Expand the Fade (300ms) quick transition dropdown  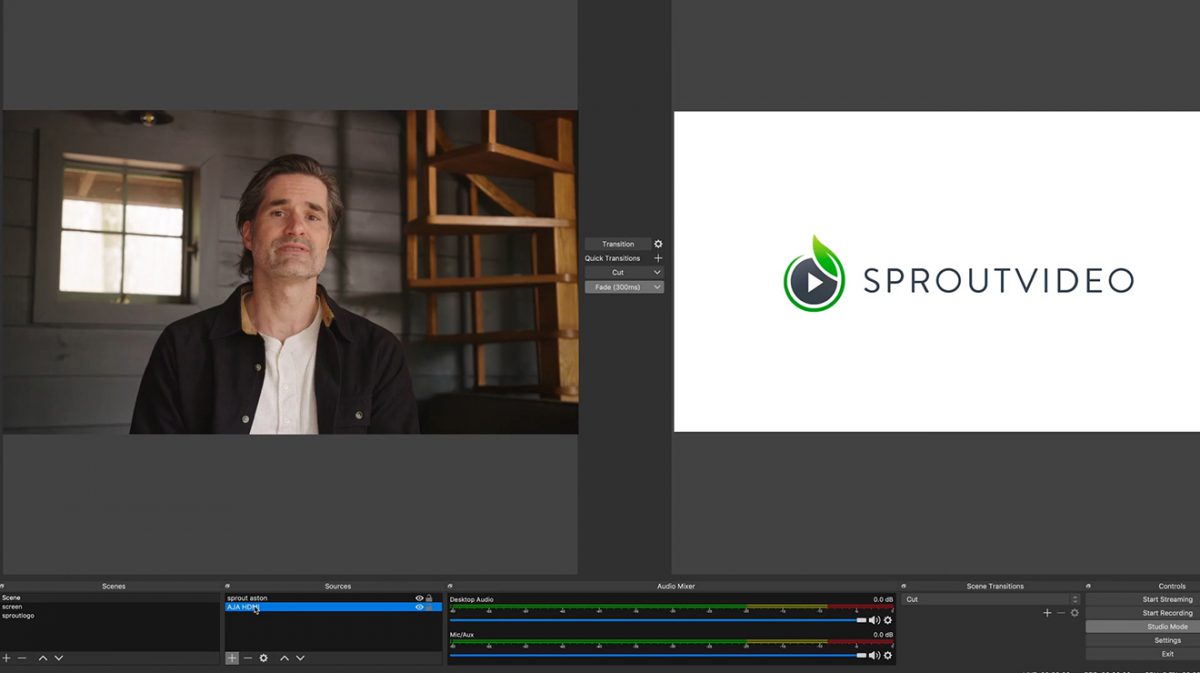pyautogui.click(x=656, y=287)
